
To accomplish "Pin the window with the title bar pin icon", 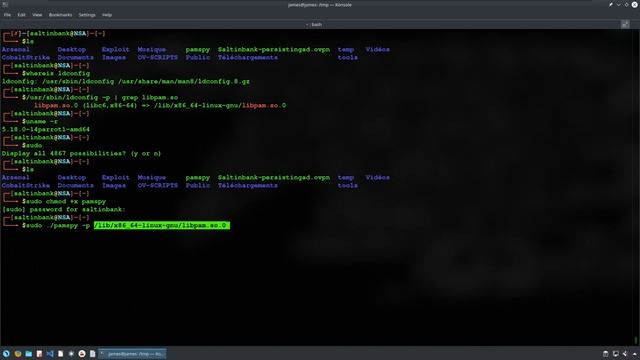I will pos(611,4).
